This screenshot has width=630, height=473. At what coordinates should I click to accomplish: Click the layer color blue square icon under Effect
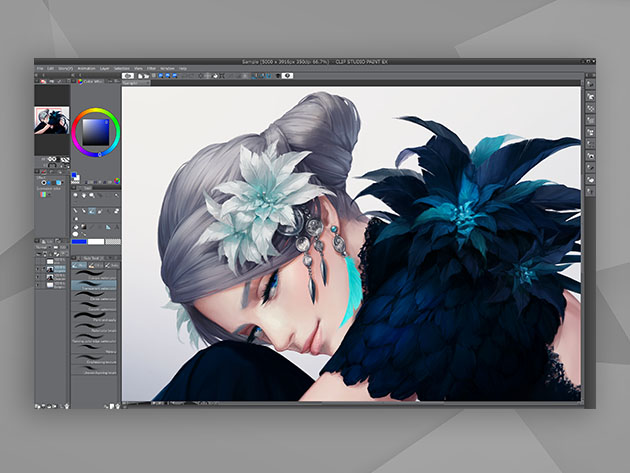[x=59, y=182]
